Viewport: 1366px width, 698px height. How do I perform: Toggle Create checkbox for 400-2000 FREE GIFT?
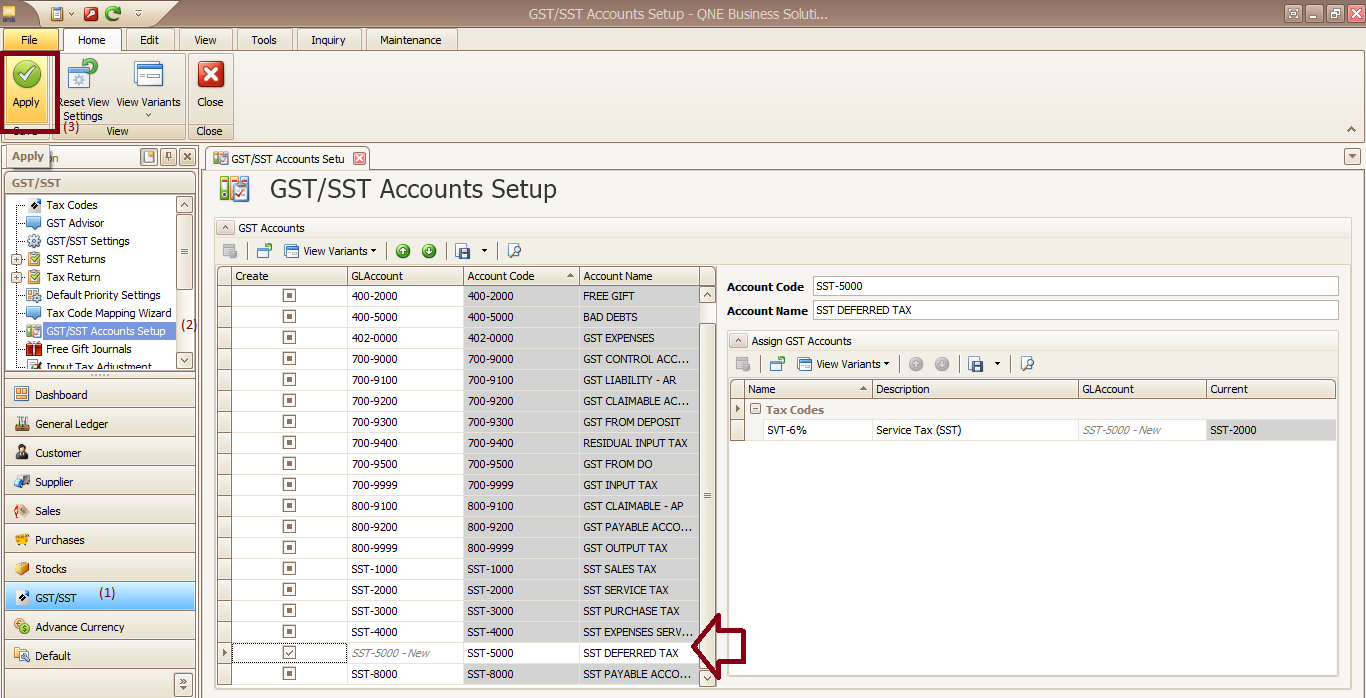pos(289,296)
